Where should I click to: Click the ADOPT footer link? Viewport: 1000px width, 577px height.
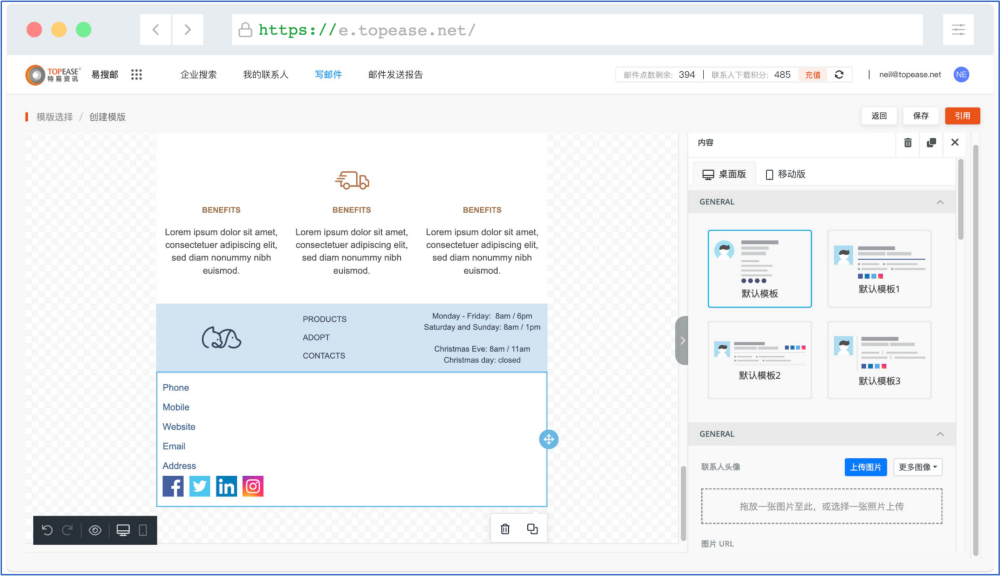(x=316, y=338)
